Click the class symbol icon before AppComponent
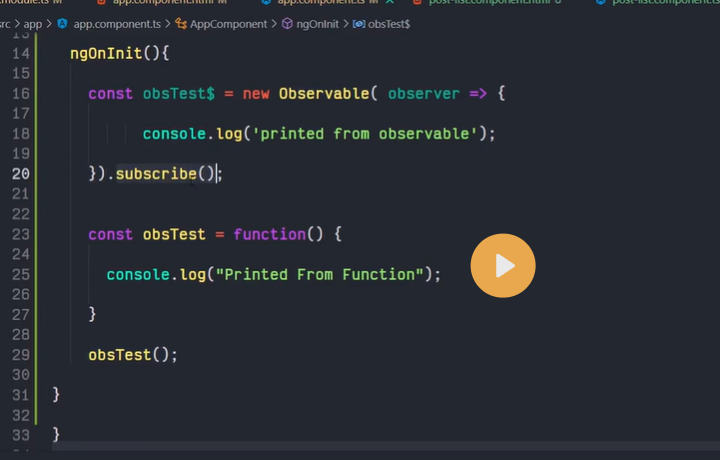The image size is (720, 460). point(181,23)
